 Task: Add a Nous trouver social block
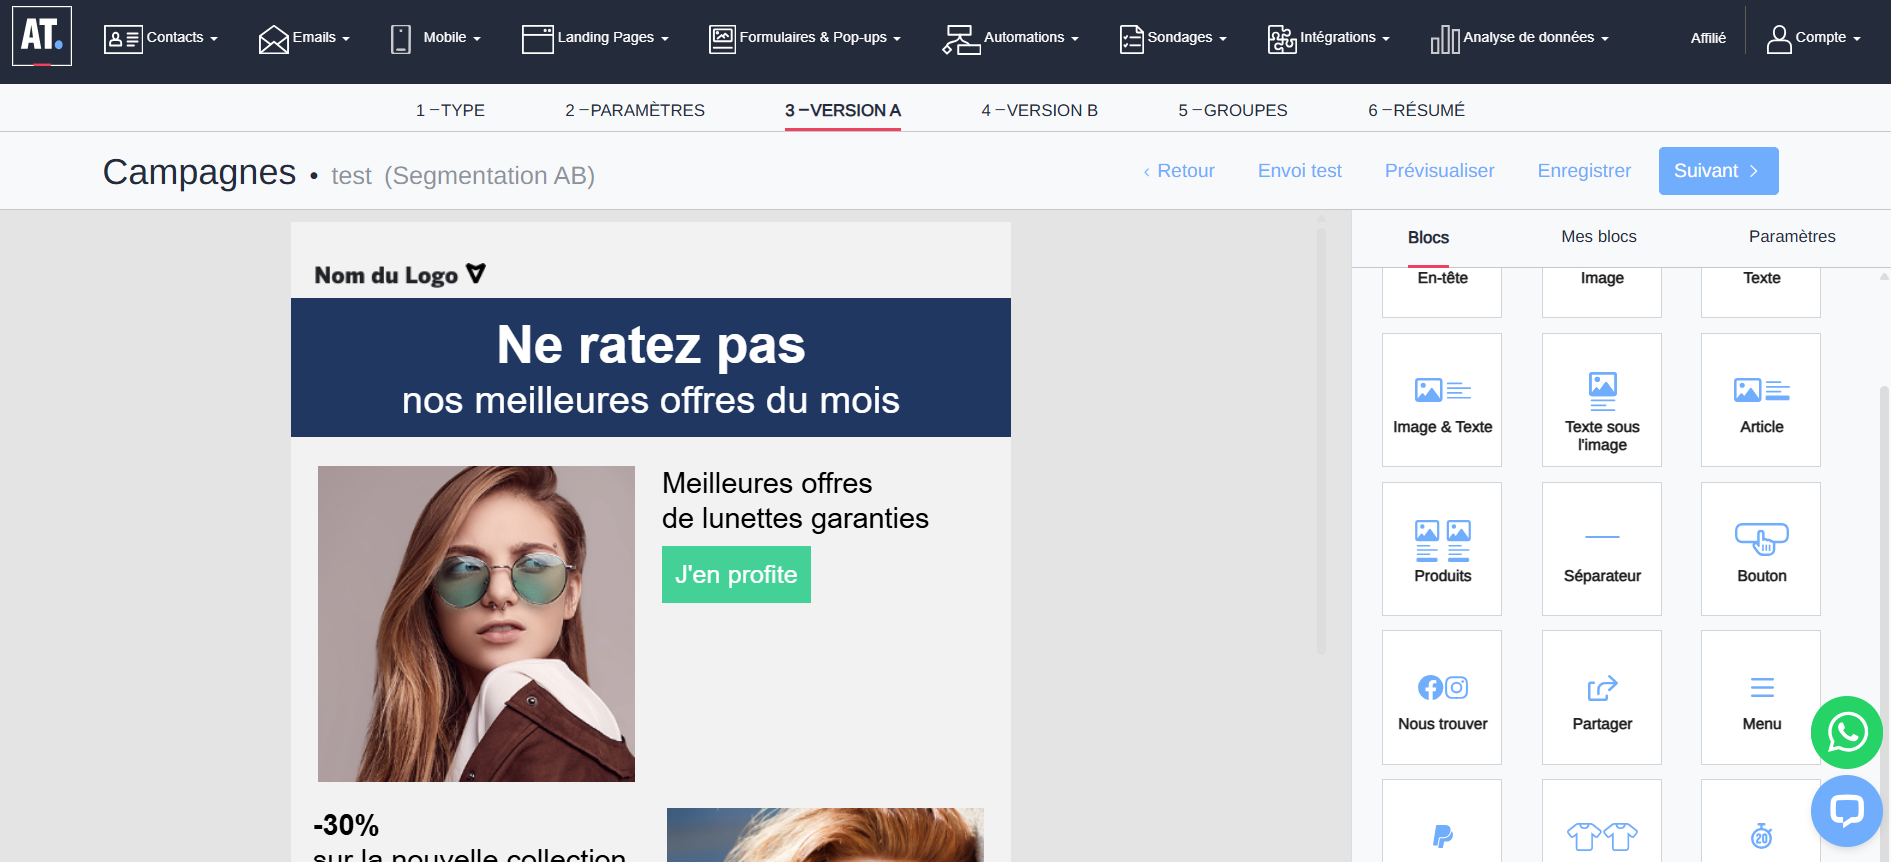[1442, 697]
